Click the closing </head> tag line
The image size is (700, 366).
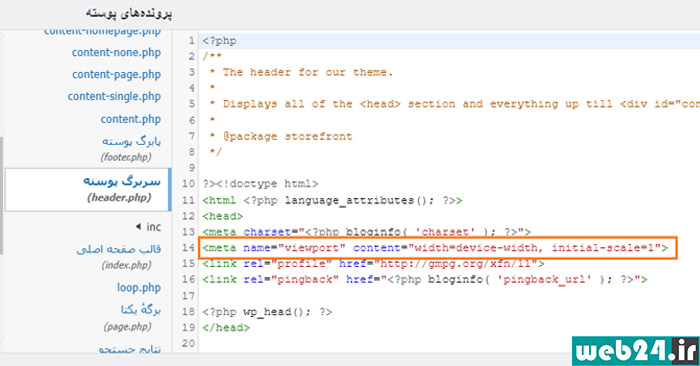[x=226, y=328]
